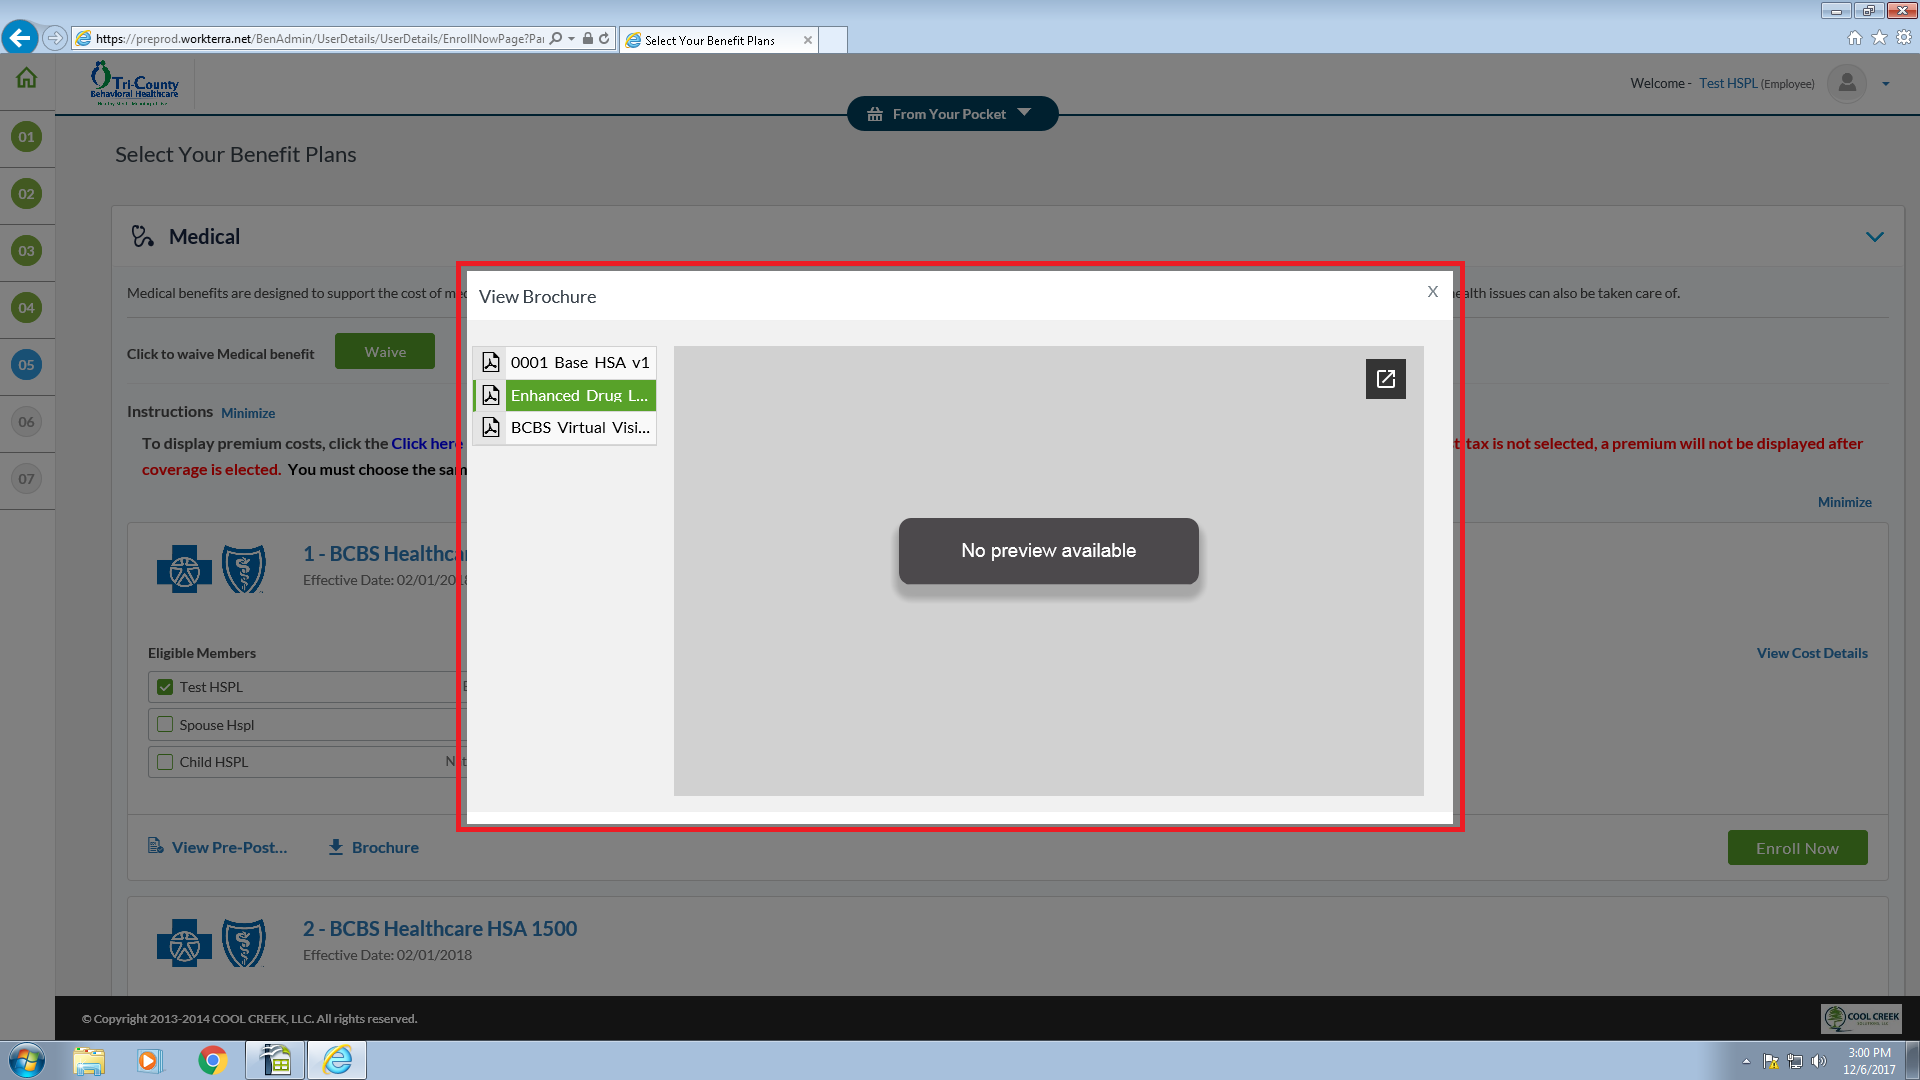Click the Cool Creek logo in footer
Image resolution: width=1920 pixels, height=1080 pixels.
[x=1861, y=1019]
